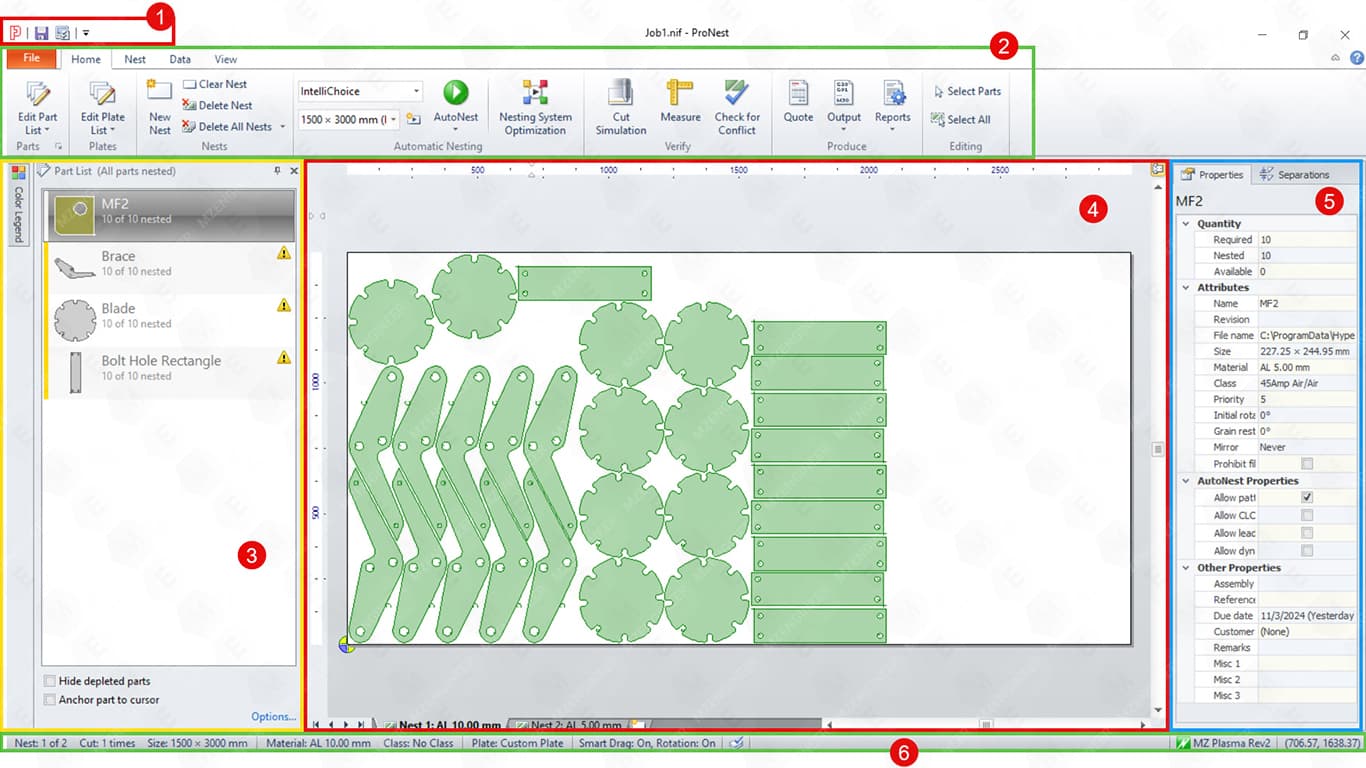Click the Save icon in quick access toolbar
Viewport: 1366px width, 768px height.
click(x=42, y=33)
